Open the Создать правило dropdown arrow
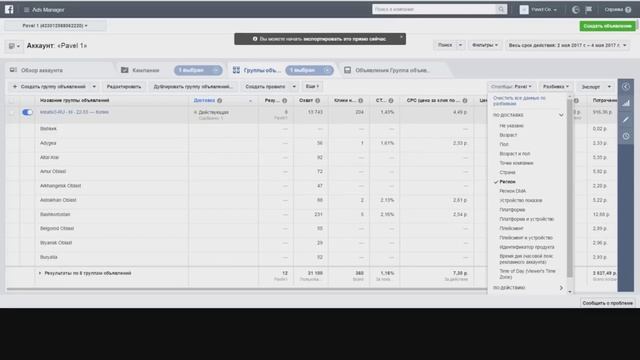 (x=294, y=87)
